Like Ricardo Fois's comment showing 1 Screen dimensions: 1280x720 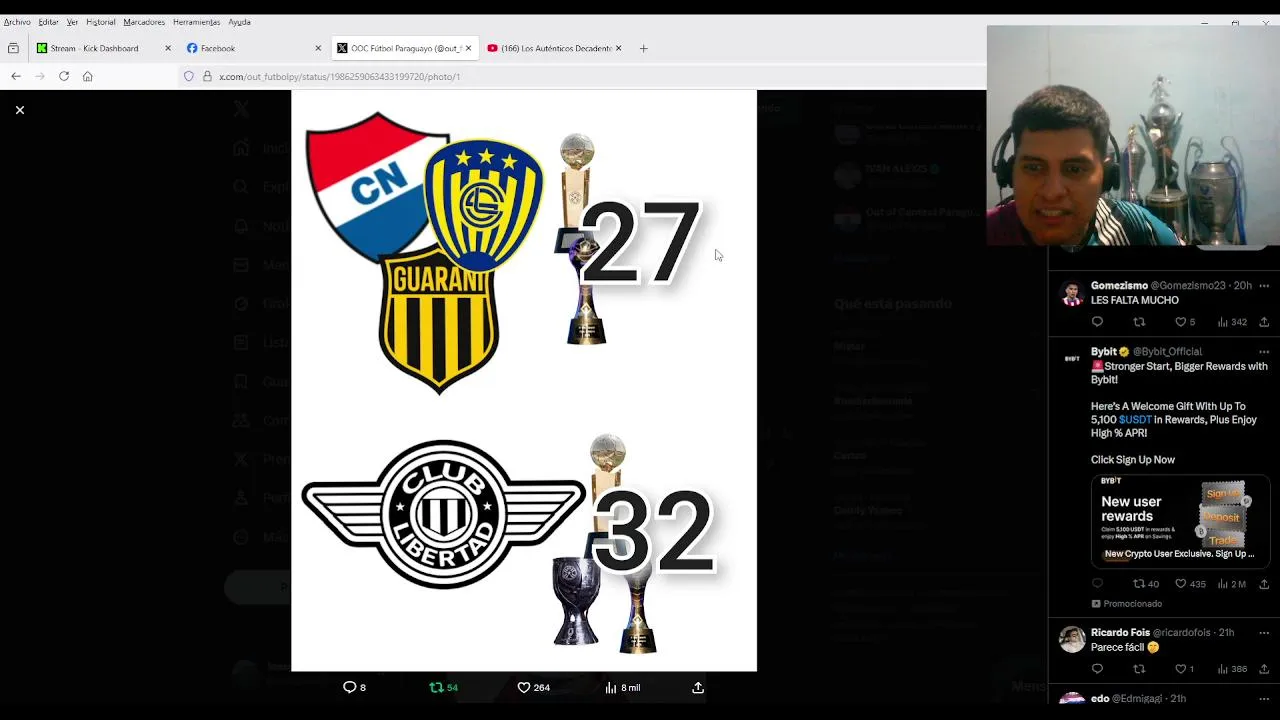1184,669
